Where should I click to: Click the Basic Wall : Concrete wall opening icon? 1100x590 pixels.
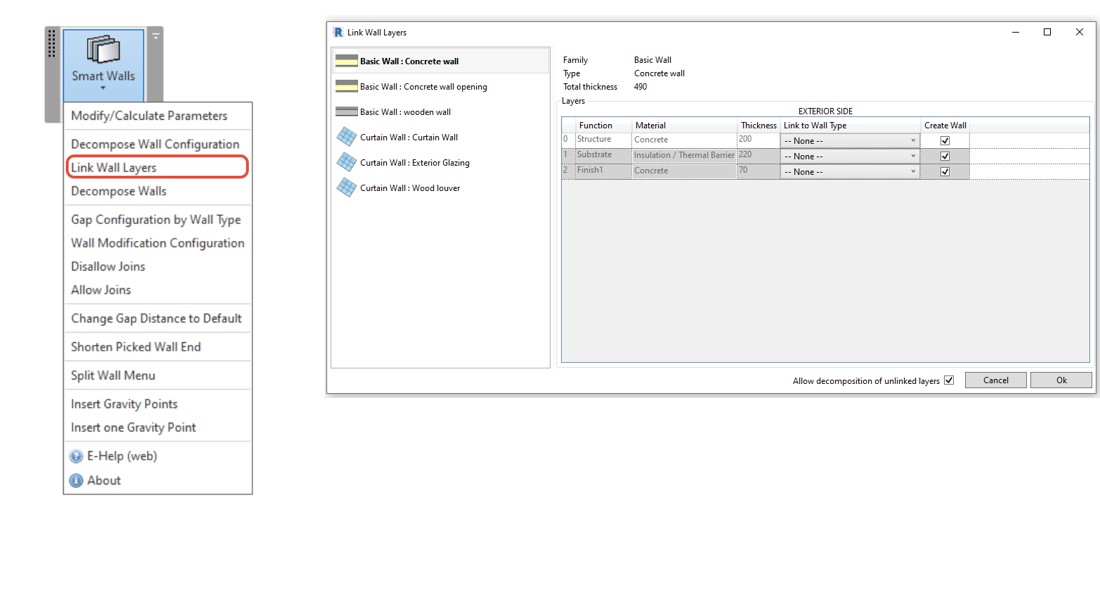tap(346, 87)
